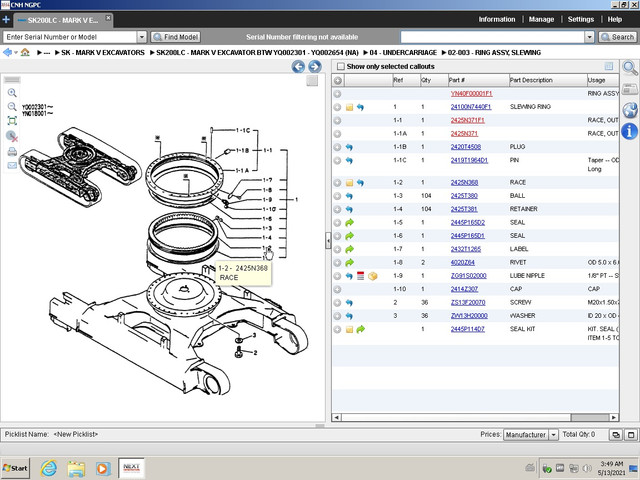Click the parts table horizontal scrollbar

coord(475,417)
